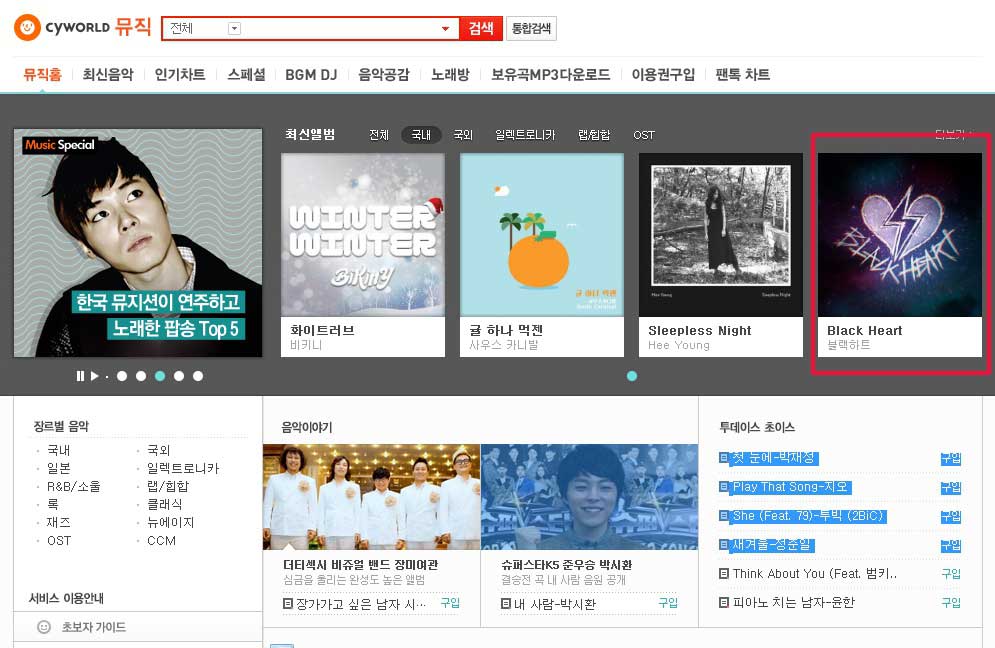Open the Sleepless Night album cover
Viewport: 995px width, 648px height.
[x=721, y=235]
